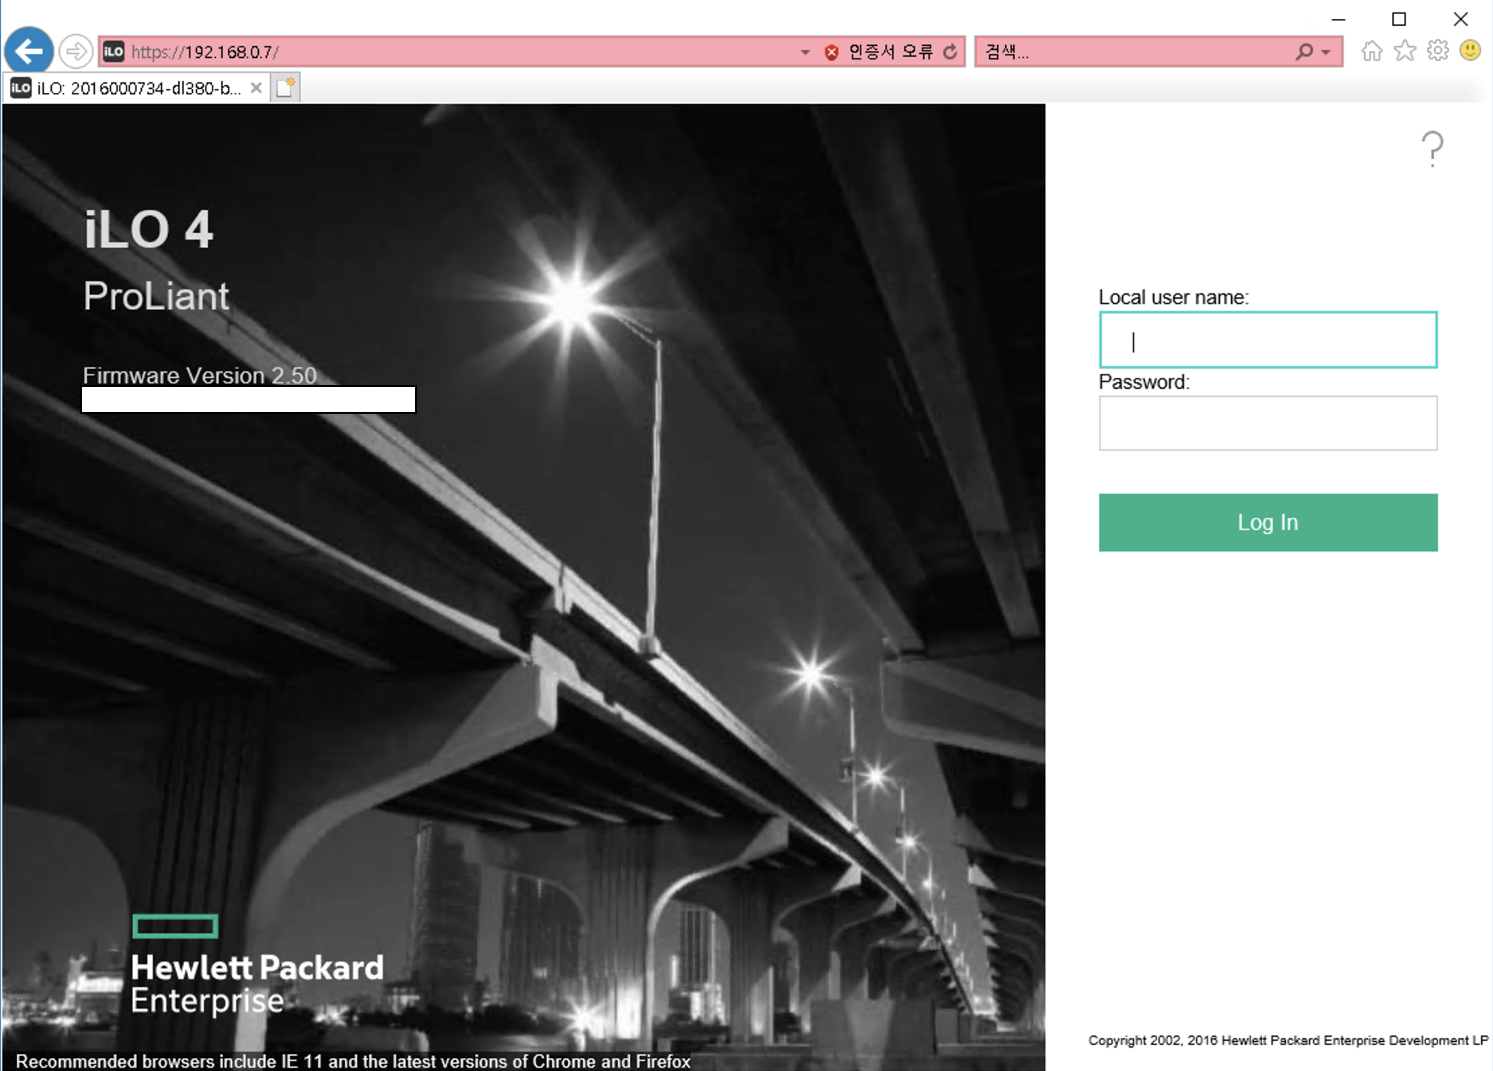The image size is (1493, 1071).
Task: Maximize the browser window
Action: [1399, 19]
